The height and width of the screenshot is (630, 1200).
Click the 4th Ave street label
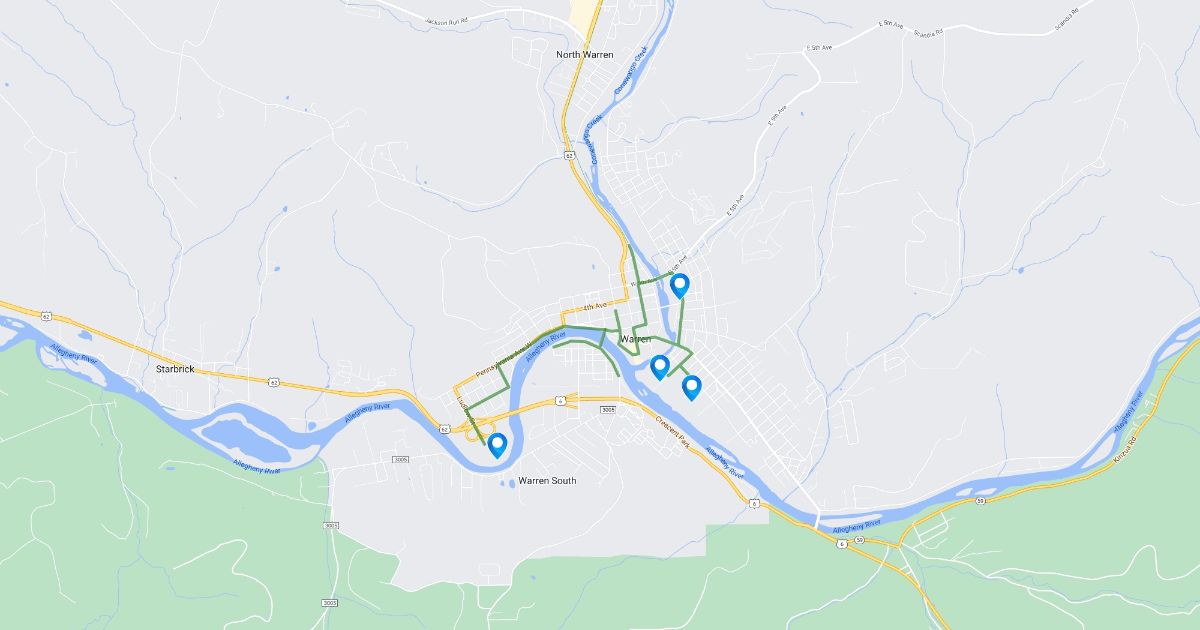point(596,304)
